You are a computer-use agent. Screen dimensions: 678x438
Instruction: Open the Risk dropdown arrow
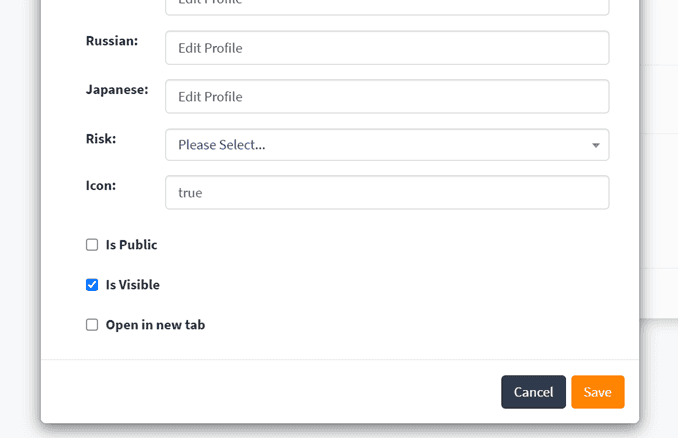pyautogui.click(x=595, y=145)
